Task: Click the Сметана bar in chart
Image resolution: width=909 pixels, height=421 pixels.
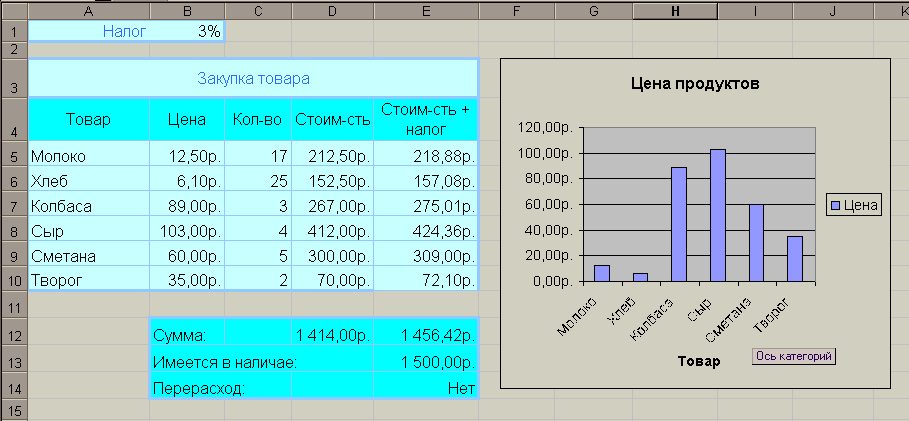Action: (757, 243)
